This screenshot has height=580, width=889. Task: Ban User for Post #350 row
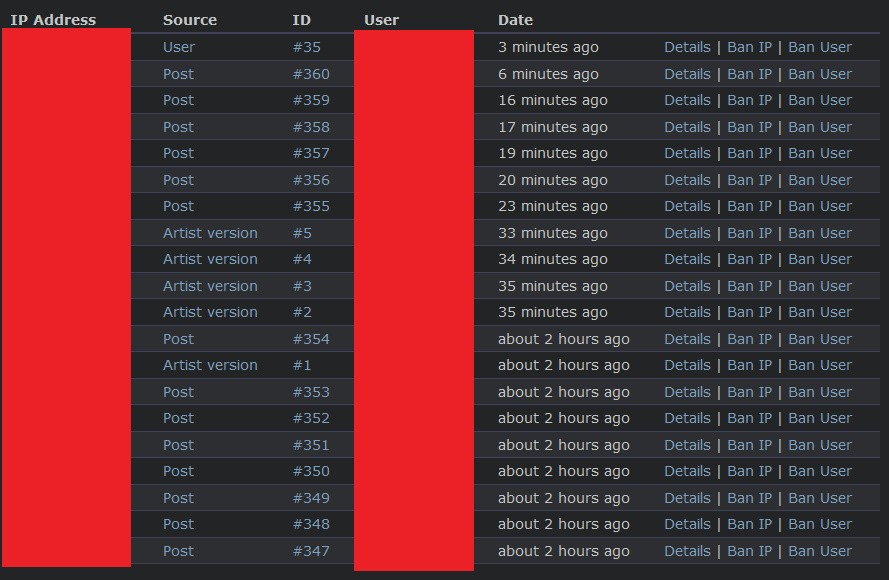pos(820,471)
